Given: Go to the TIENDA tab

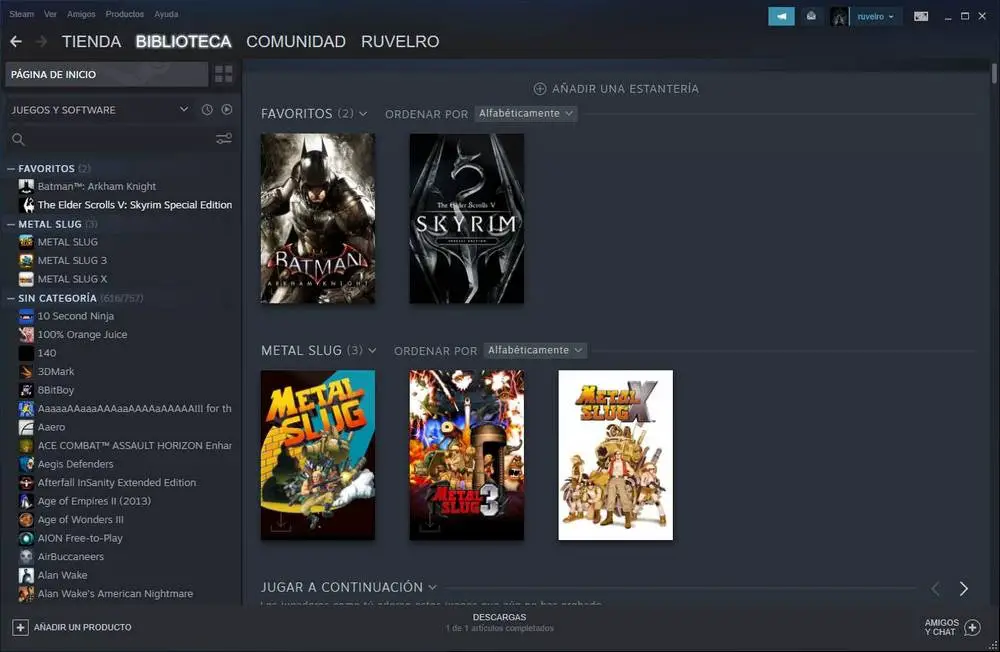Looking at the screenshot, I should 91,41.
